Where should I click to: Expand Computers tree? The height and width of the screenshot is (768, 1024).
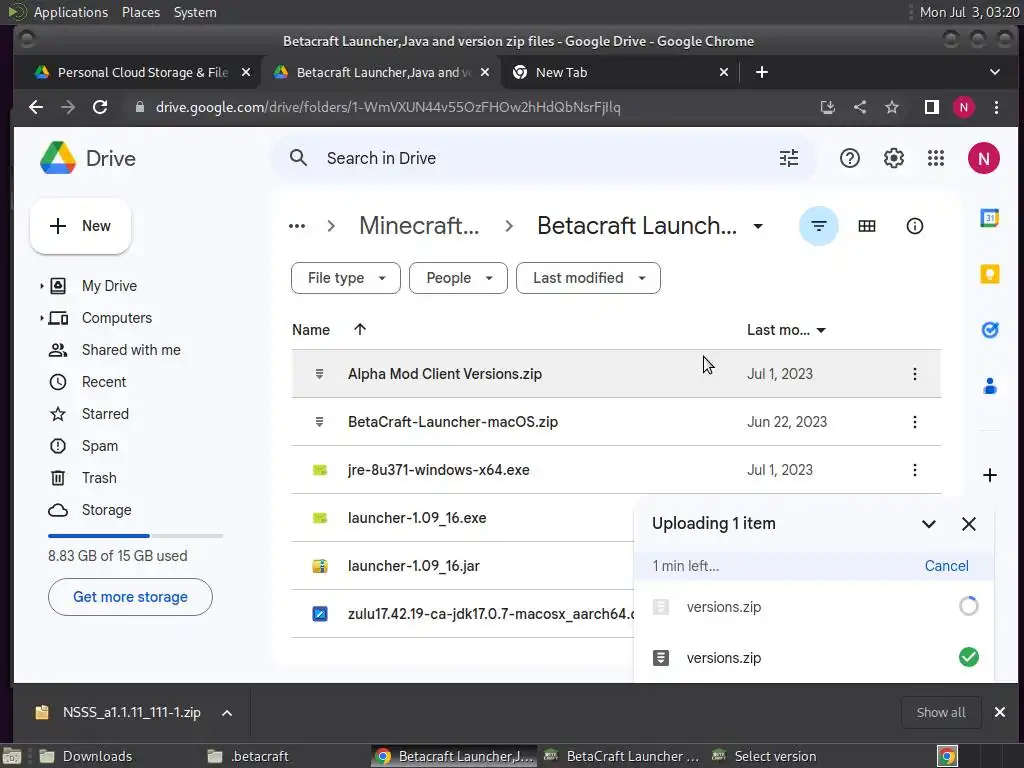(x=41, y=318)
